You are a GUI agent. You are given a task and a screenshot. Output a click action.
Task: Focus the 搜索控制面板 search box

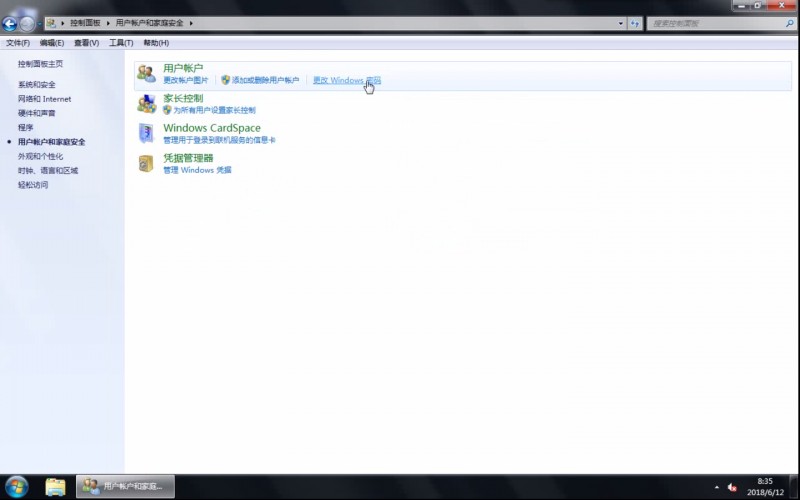click(717, 23)
